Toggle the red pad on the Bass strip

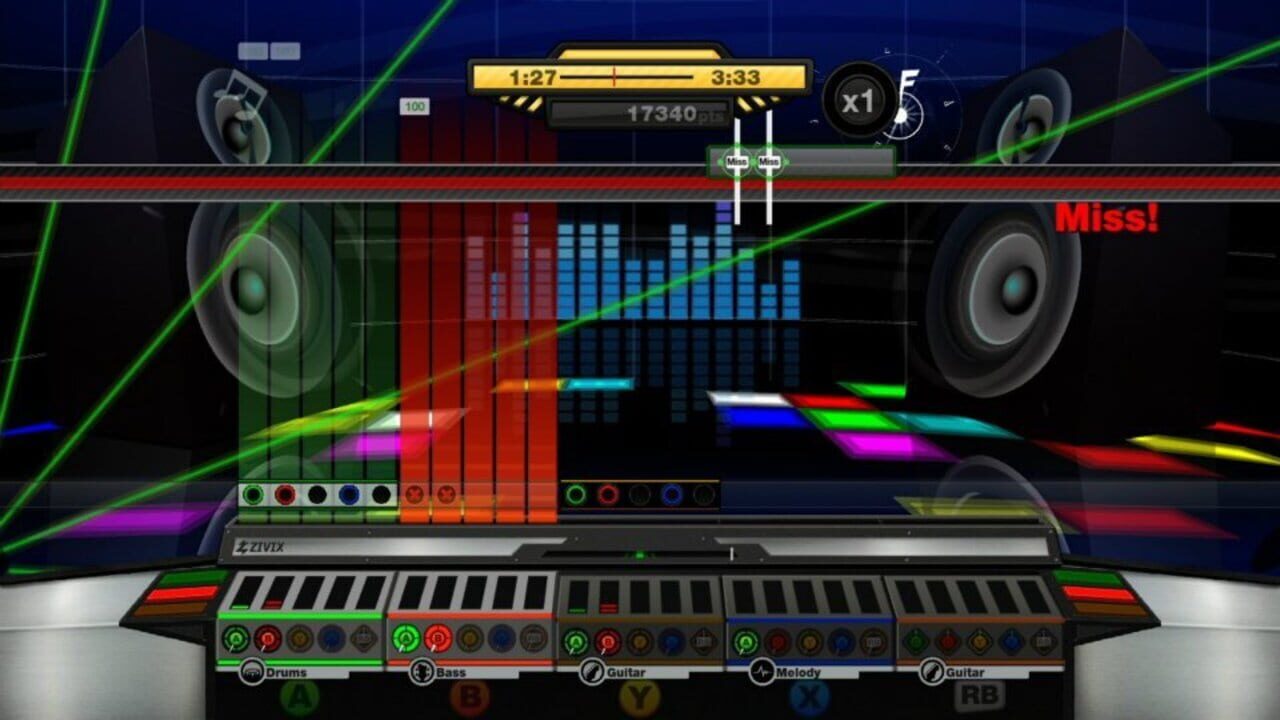coord(436,639)
